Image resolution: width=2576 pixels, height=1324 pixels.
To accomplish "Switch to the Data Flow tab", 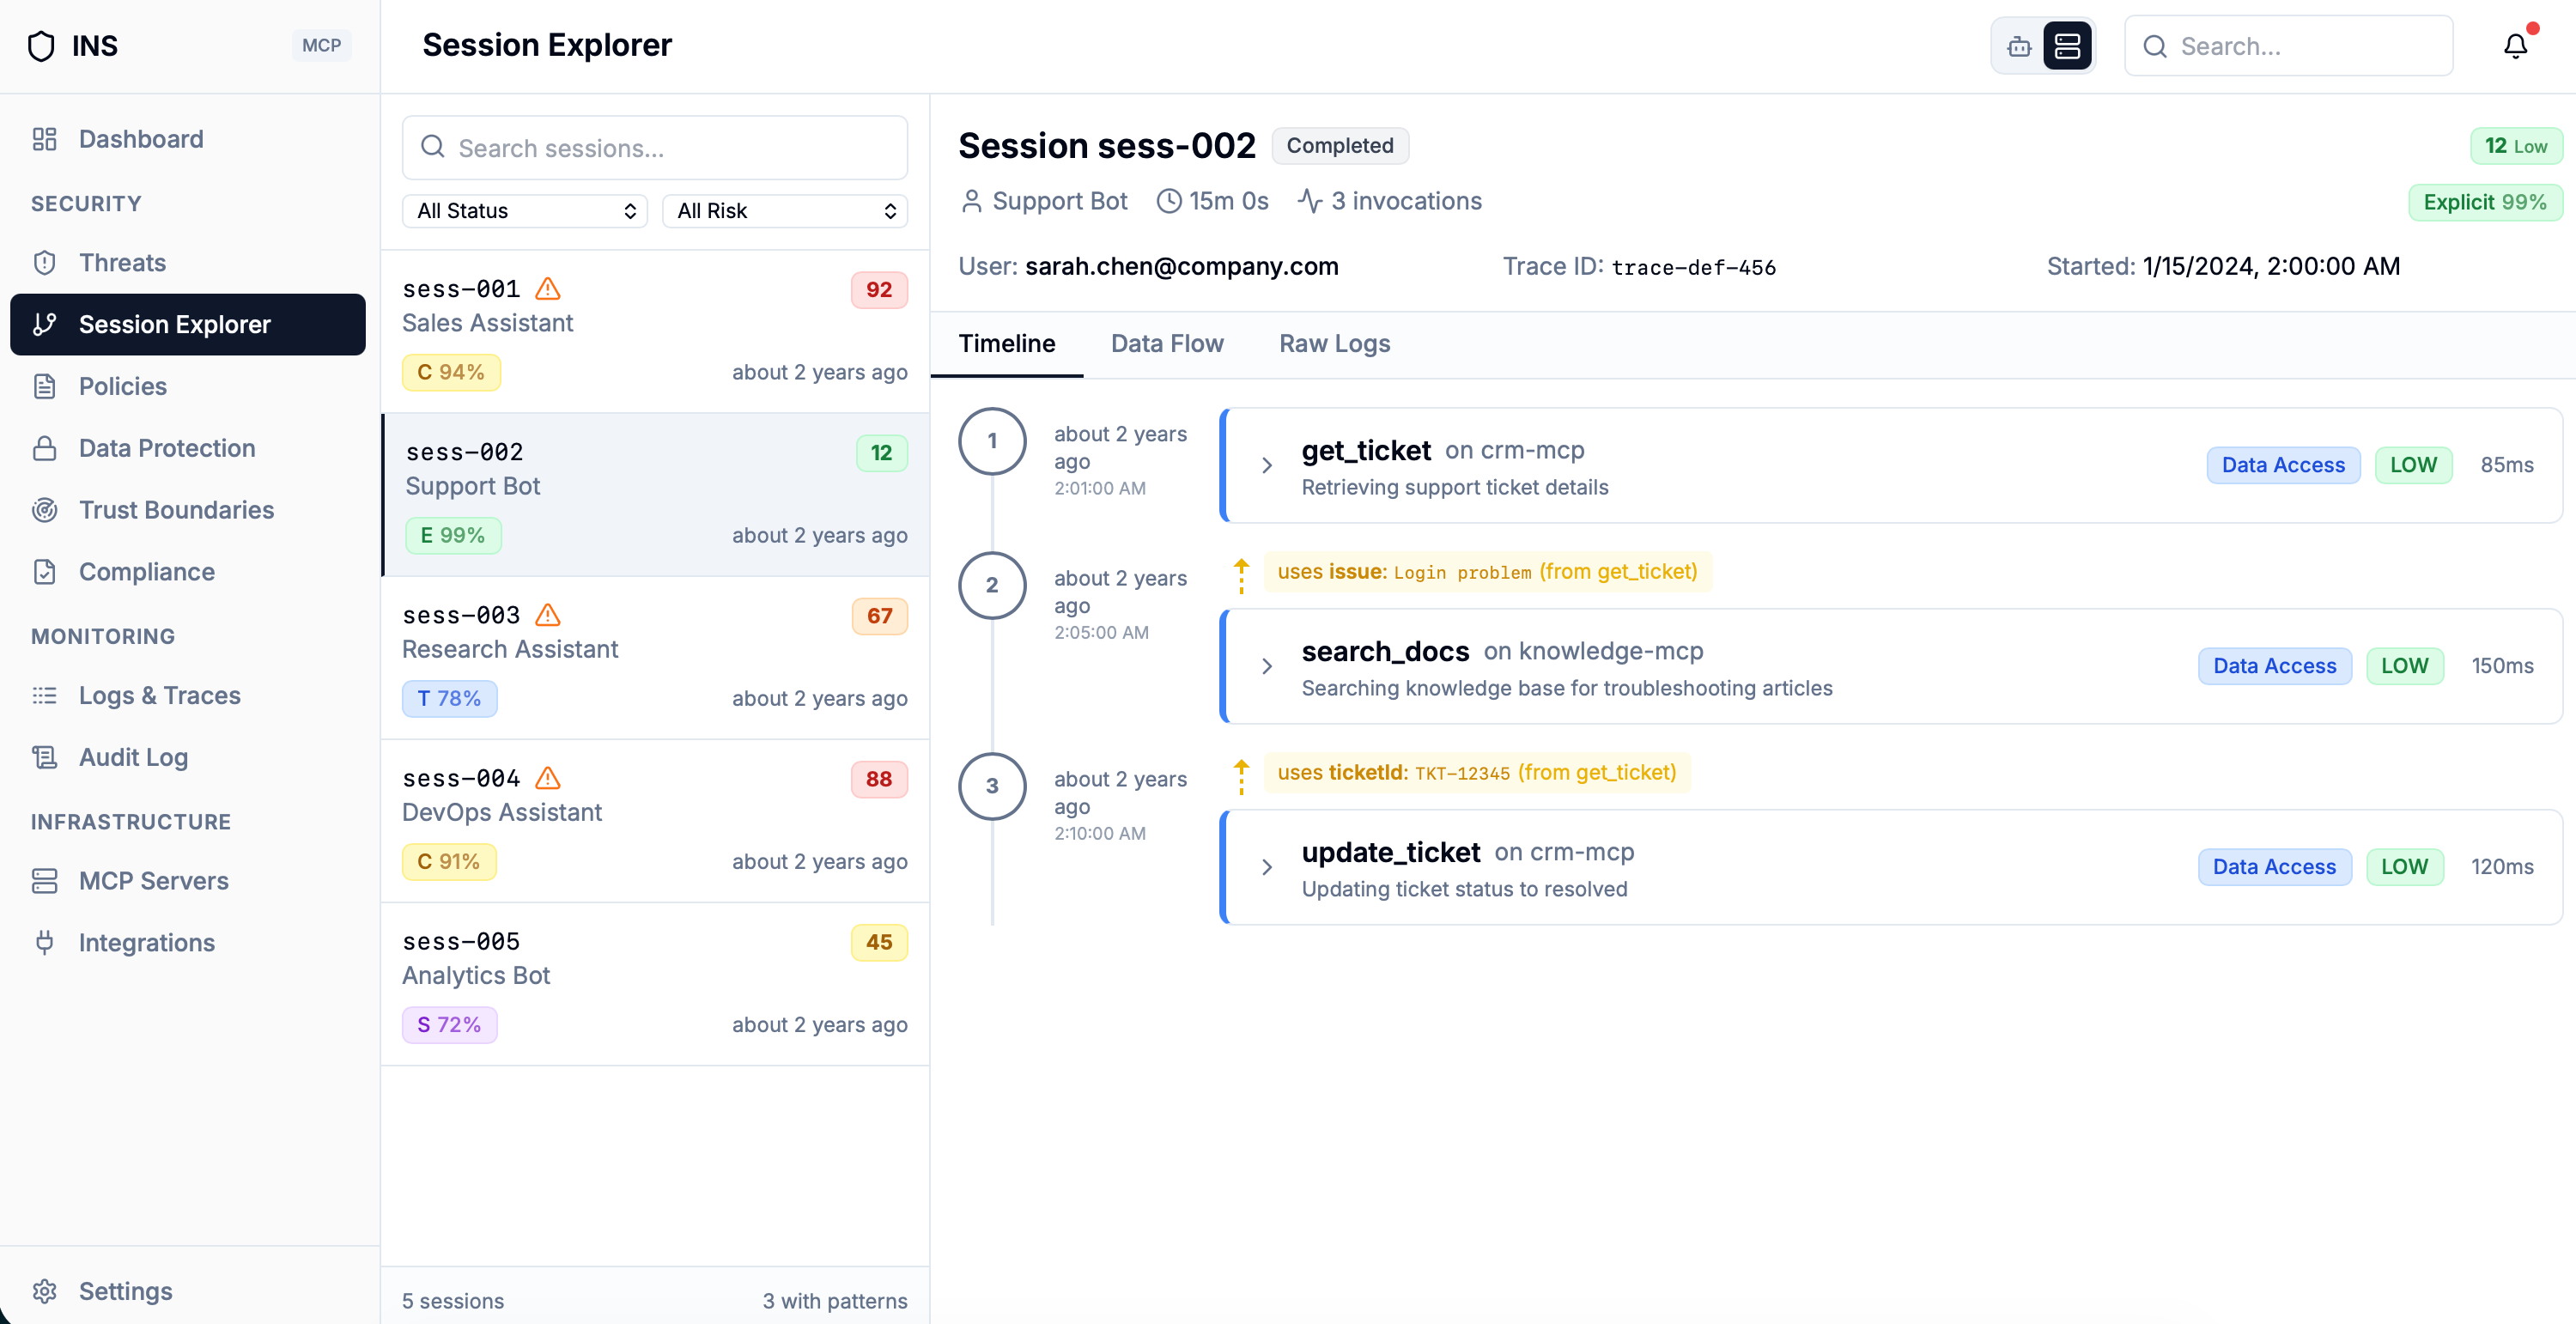I will pyautogui.click(x=1167, y=344).
